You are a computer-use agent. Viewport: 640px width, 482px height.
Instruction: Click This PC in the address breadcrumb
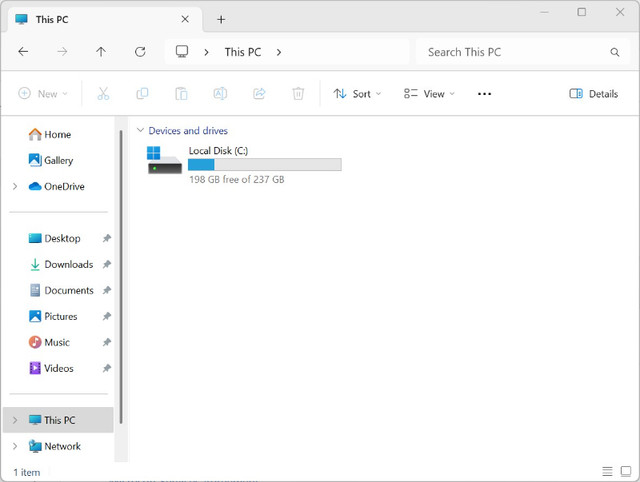pyautogui.click(x=243, y=52)
